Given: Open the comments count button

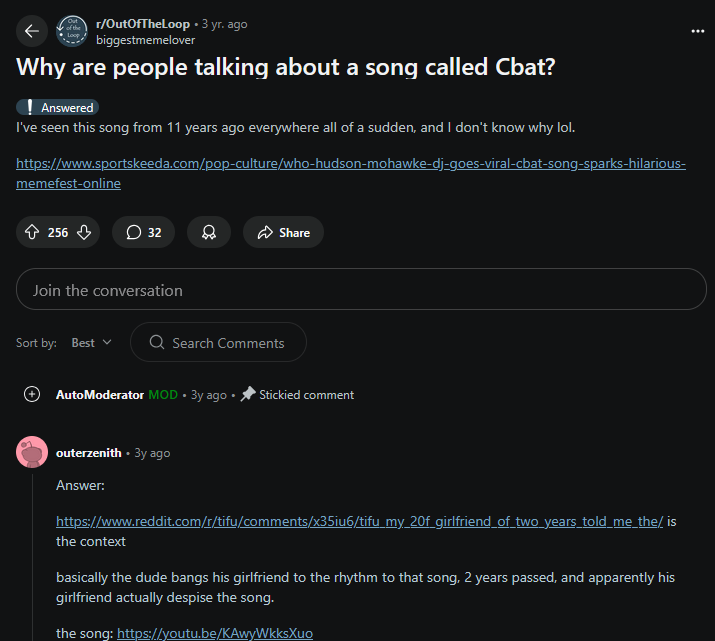Looking at the screenshot, I should point(143,232).
